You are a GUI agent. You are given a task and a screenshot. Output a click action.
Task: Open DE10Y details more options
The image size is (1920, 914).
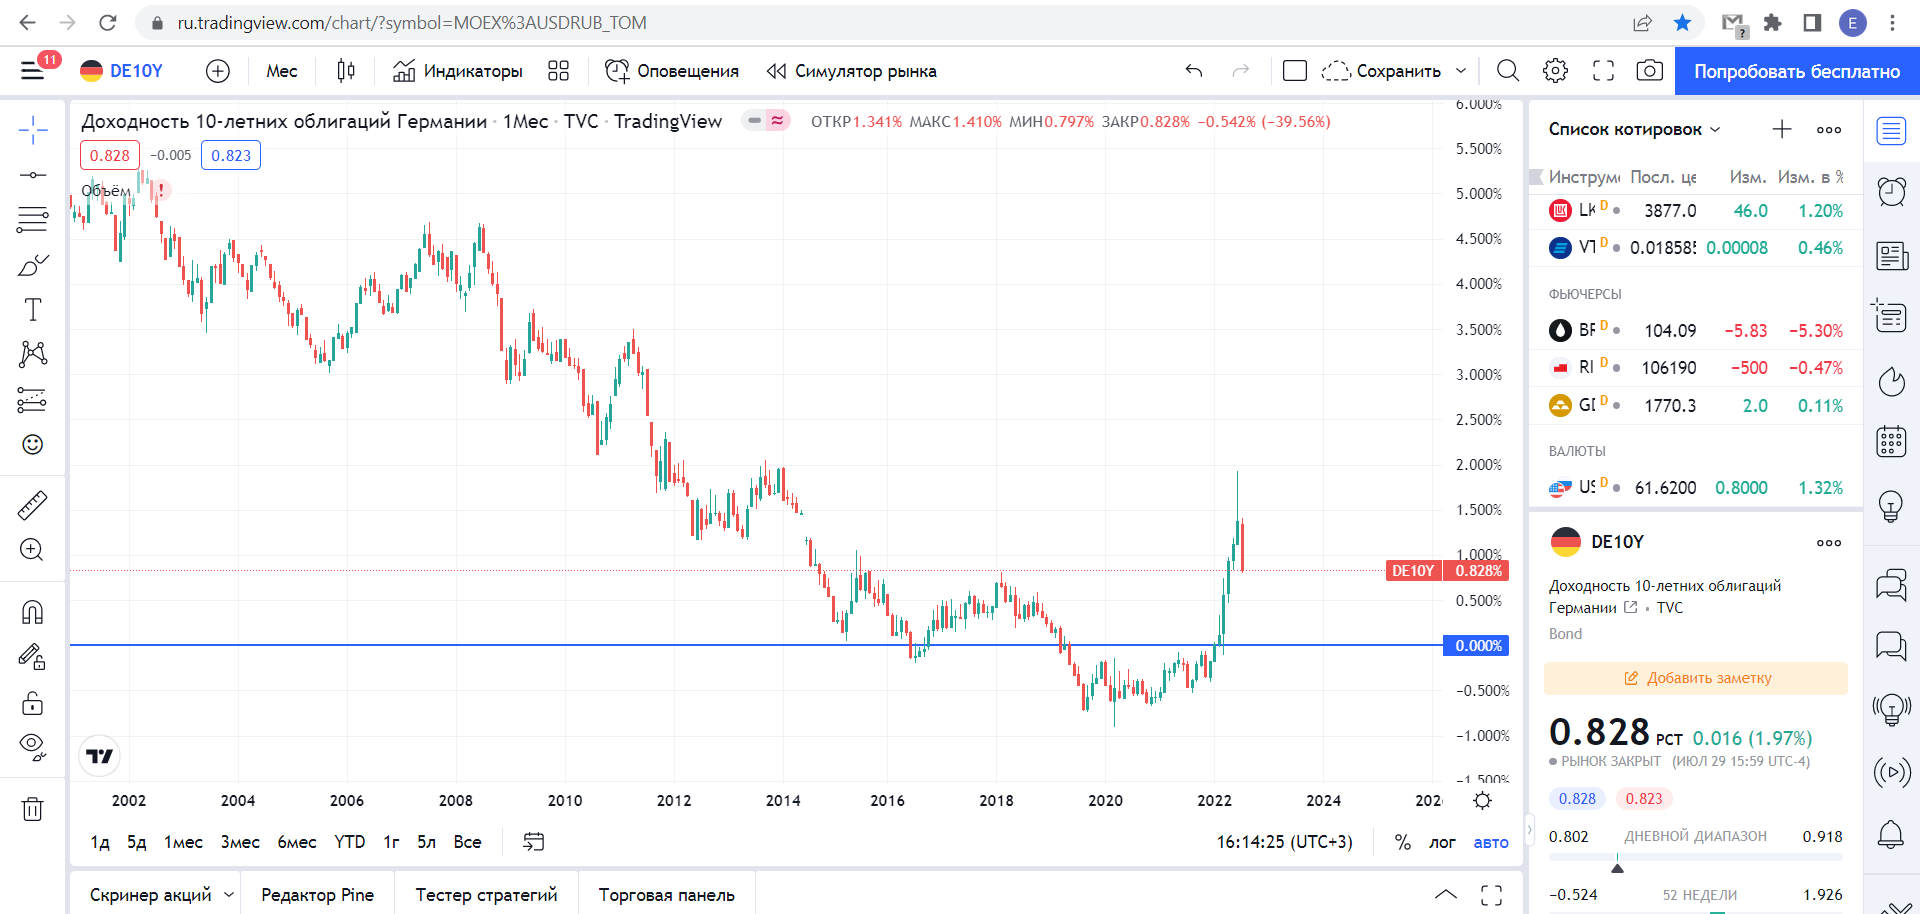coord(1829,542)
